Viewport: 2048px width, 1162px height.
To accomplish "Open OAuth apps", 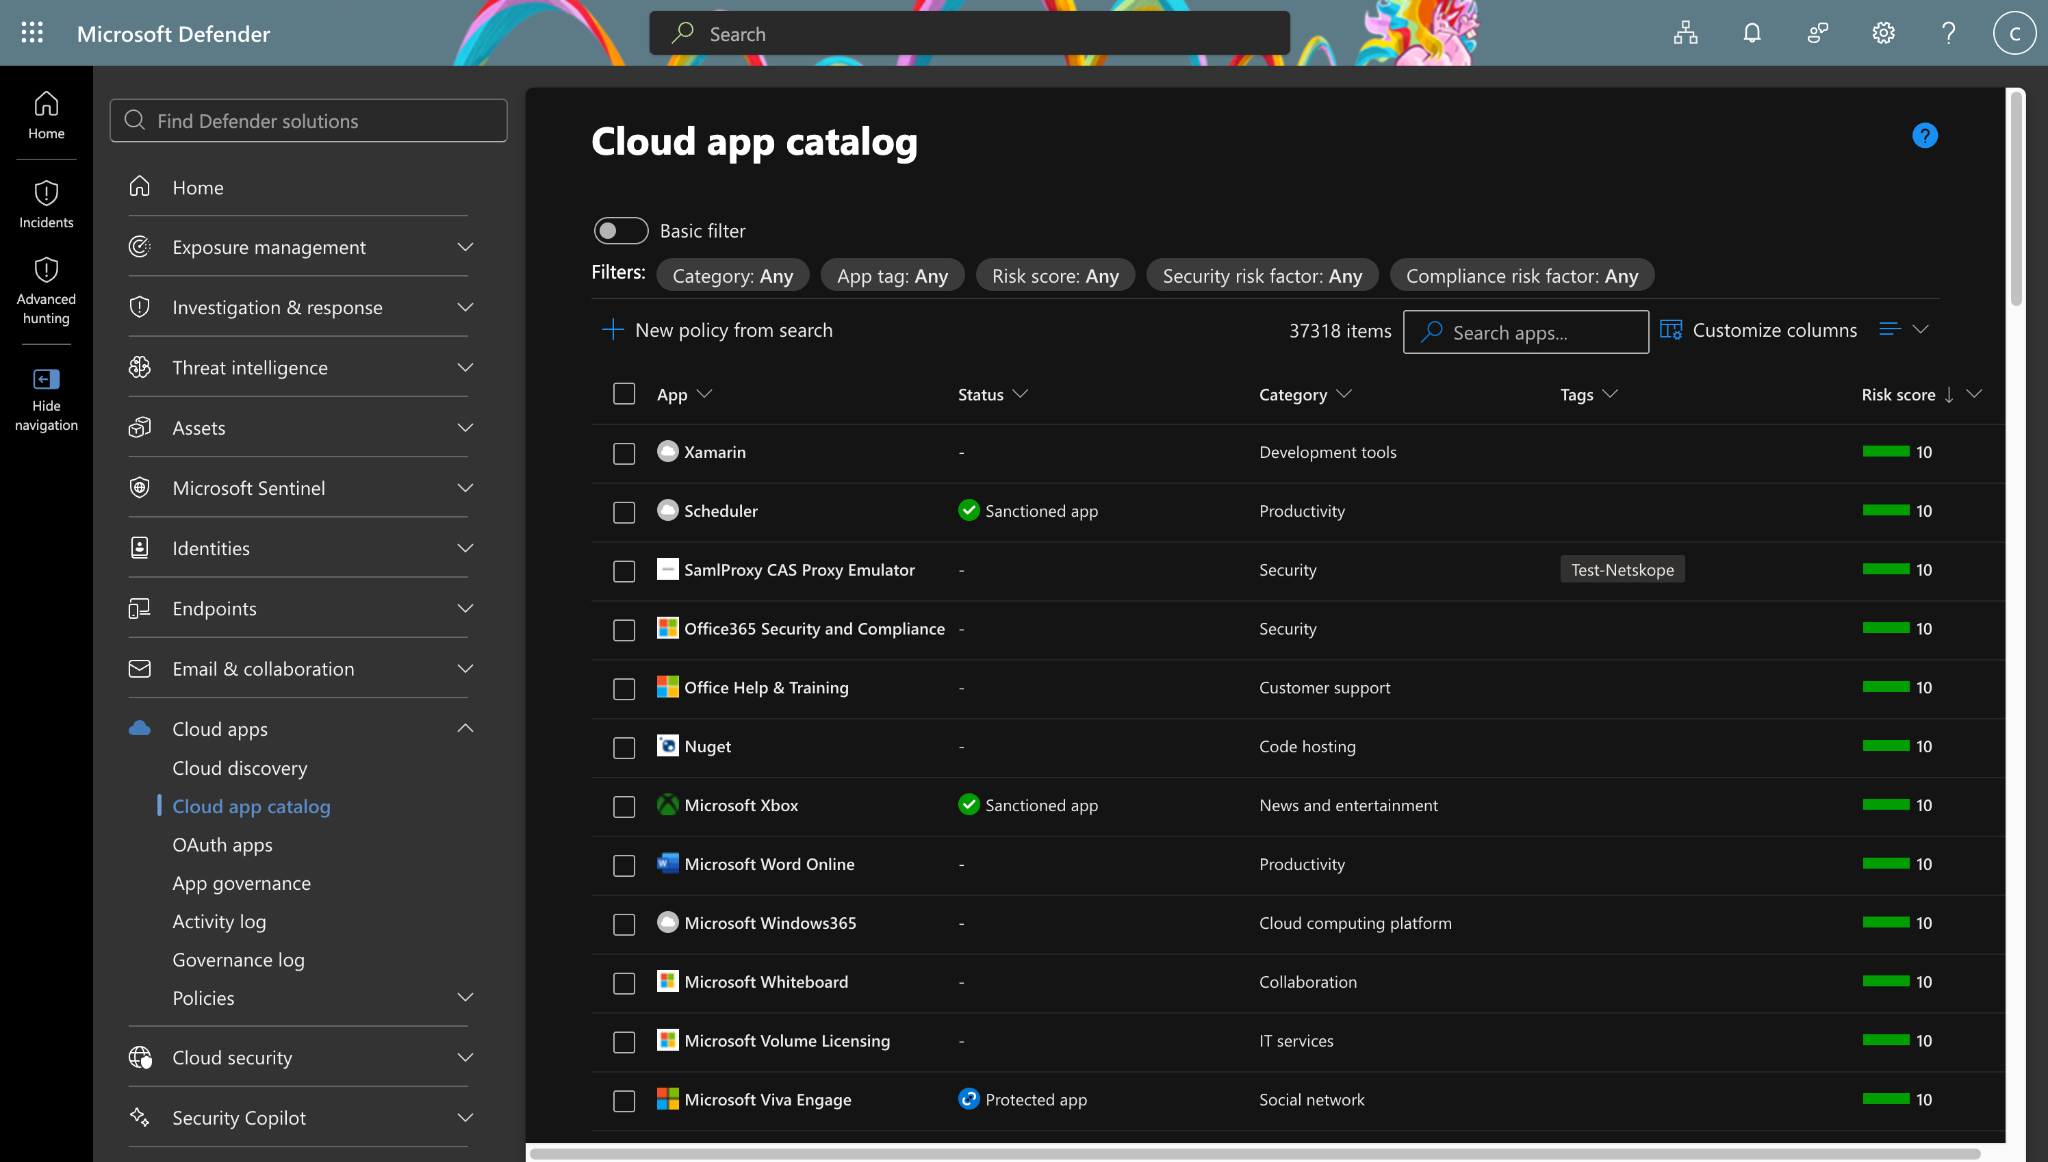I will pos(222,845).
